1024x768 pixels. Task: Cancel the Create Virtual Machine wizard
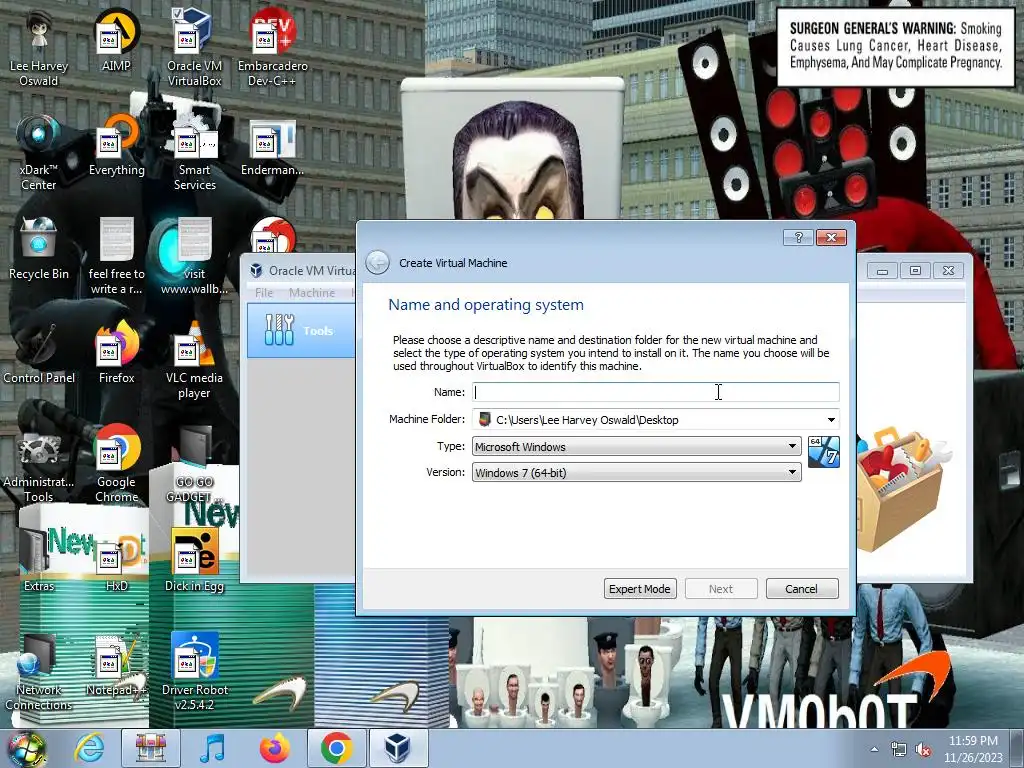pos(801,589)
